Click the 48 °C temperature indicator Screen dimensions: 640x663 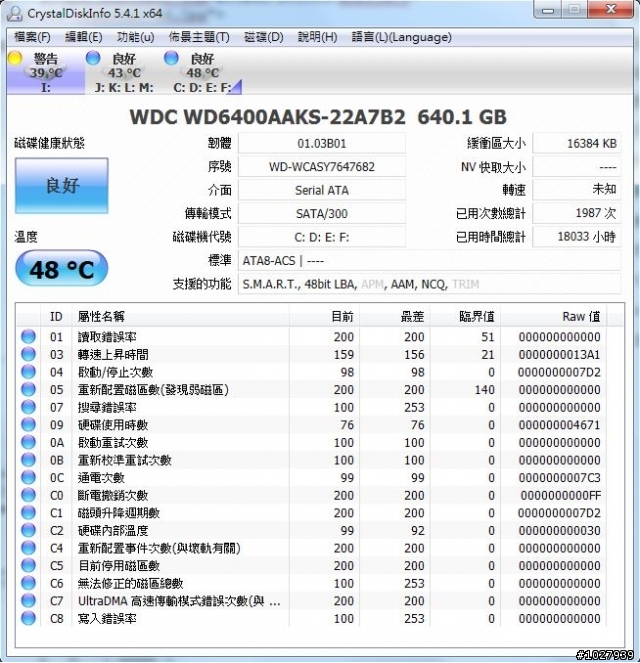pyautogui.click(x=62, y=268)
